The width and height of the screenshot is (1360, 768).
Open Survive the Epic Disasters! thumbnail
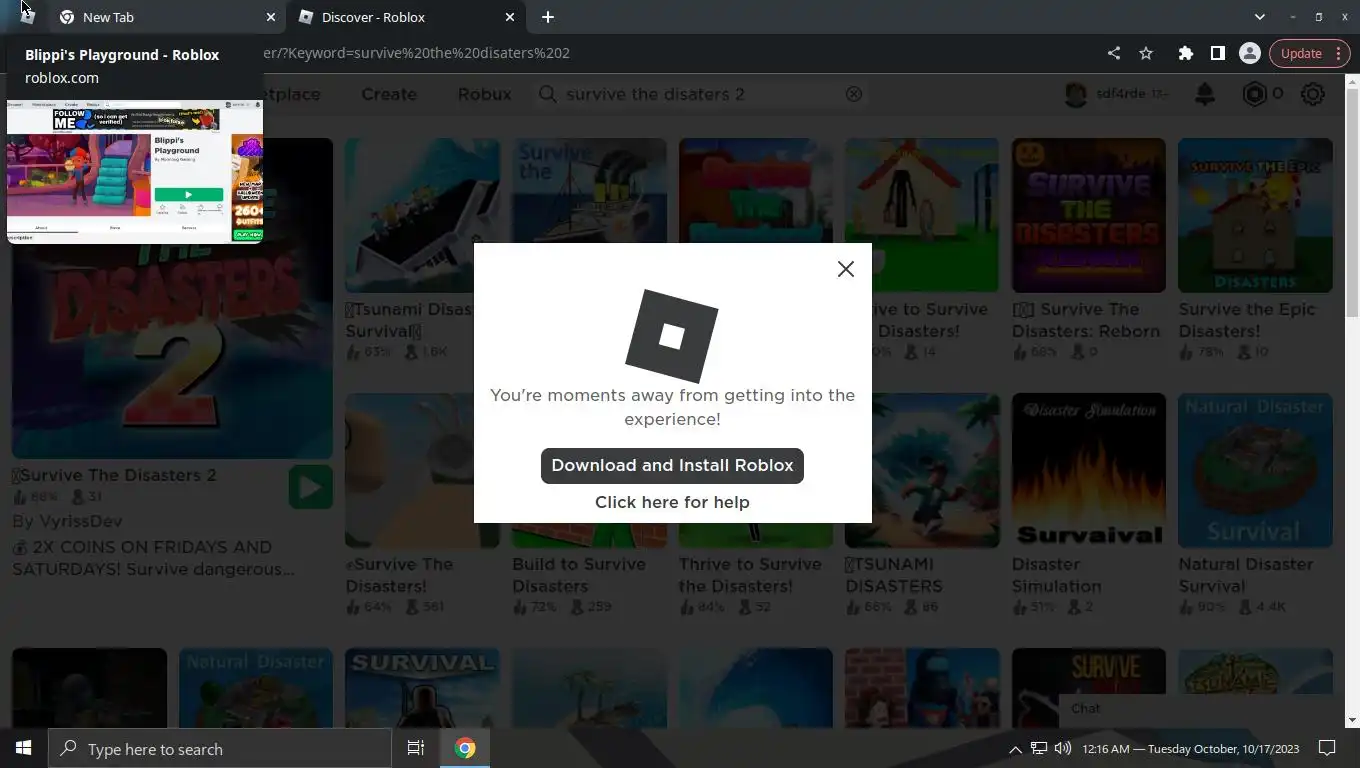1255,215
